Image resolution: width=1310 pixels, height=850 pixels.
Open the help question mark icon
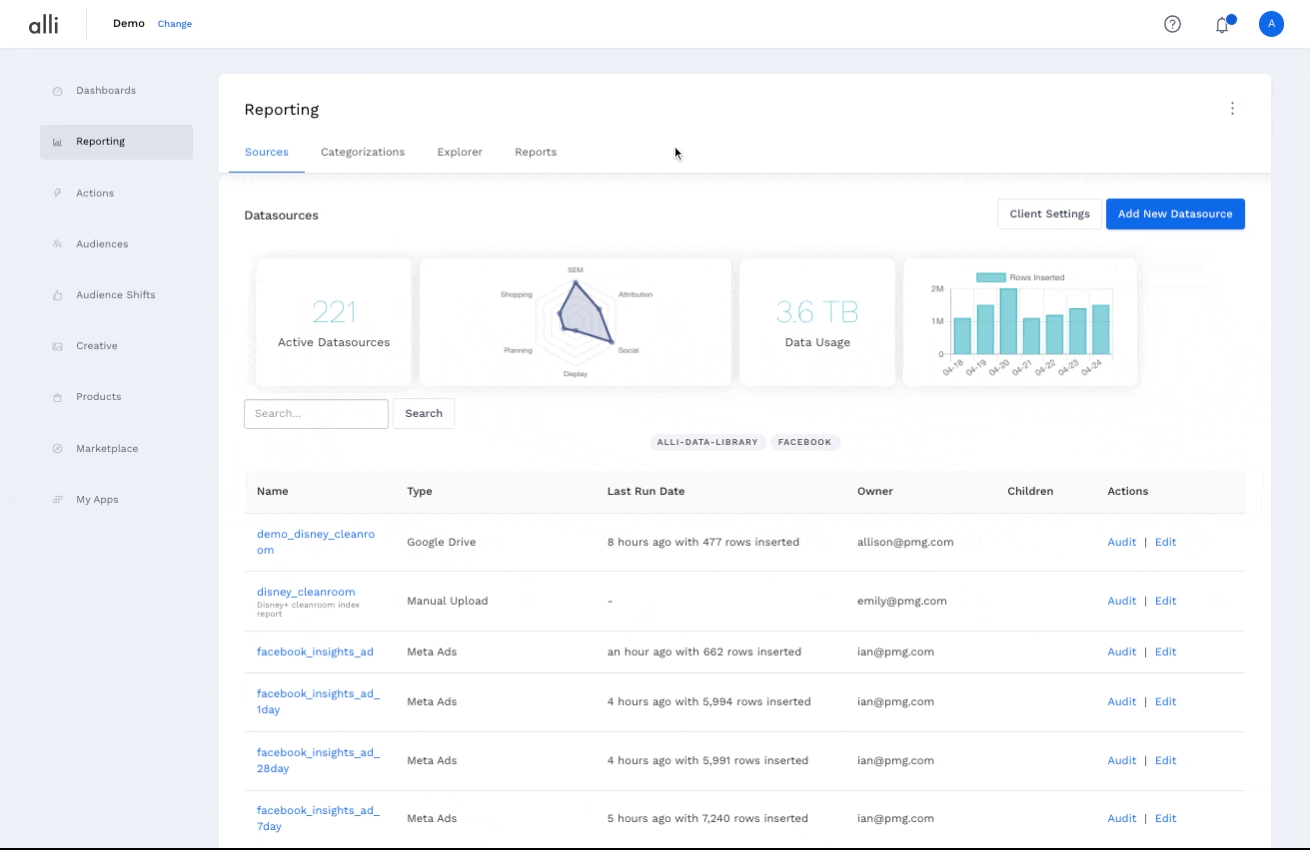(1172, 24)
